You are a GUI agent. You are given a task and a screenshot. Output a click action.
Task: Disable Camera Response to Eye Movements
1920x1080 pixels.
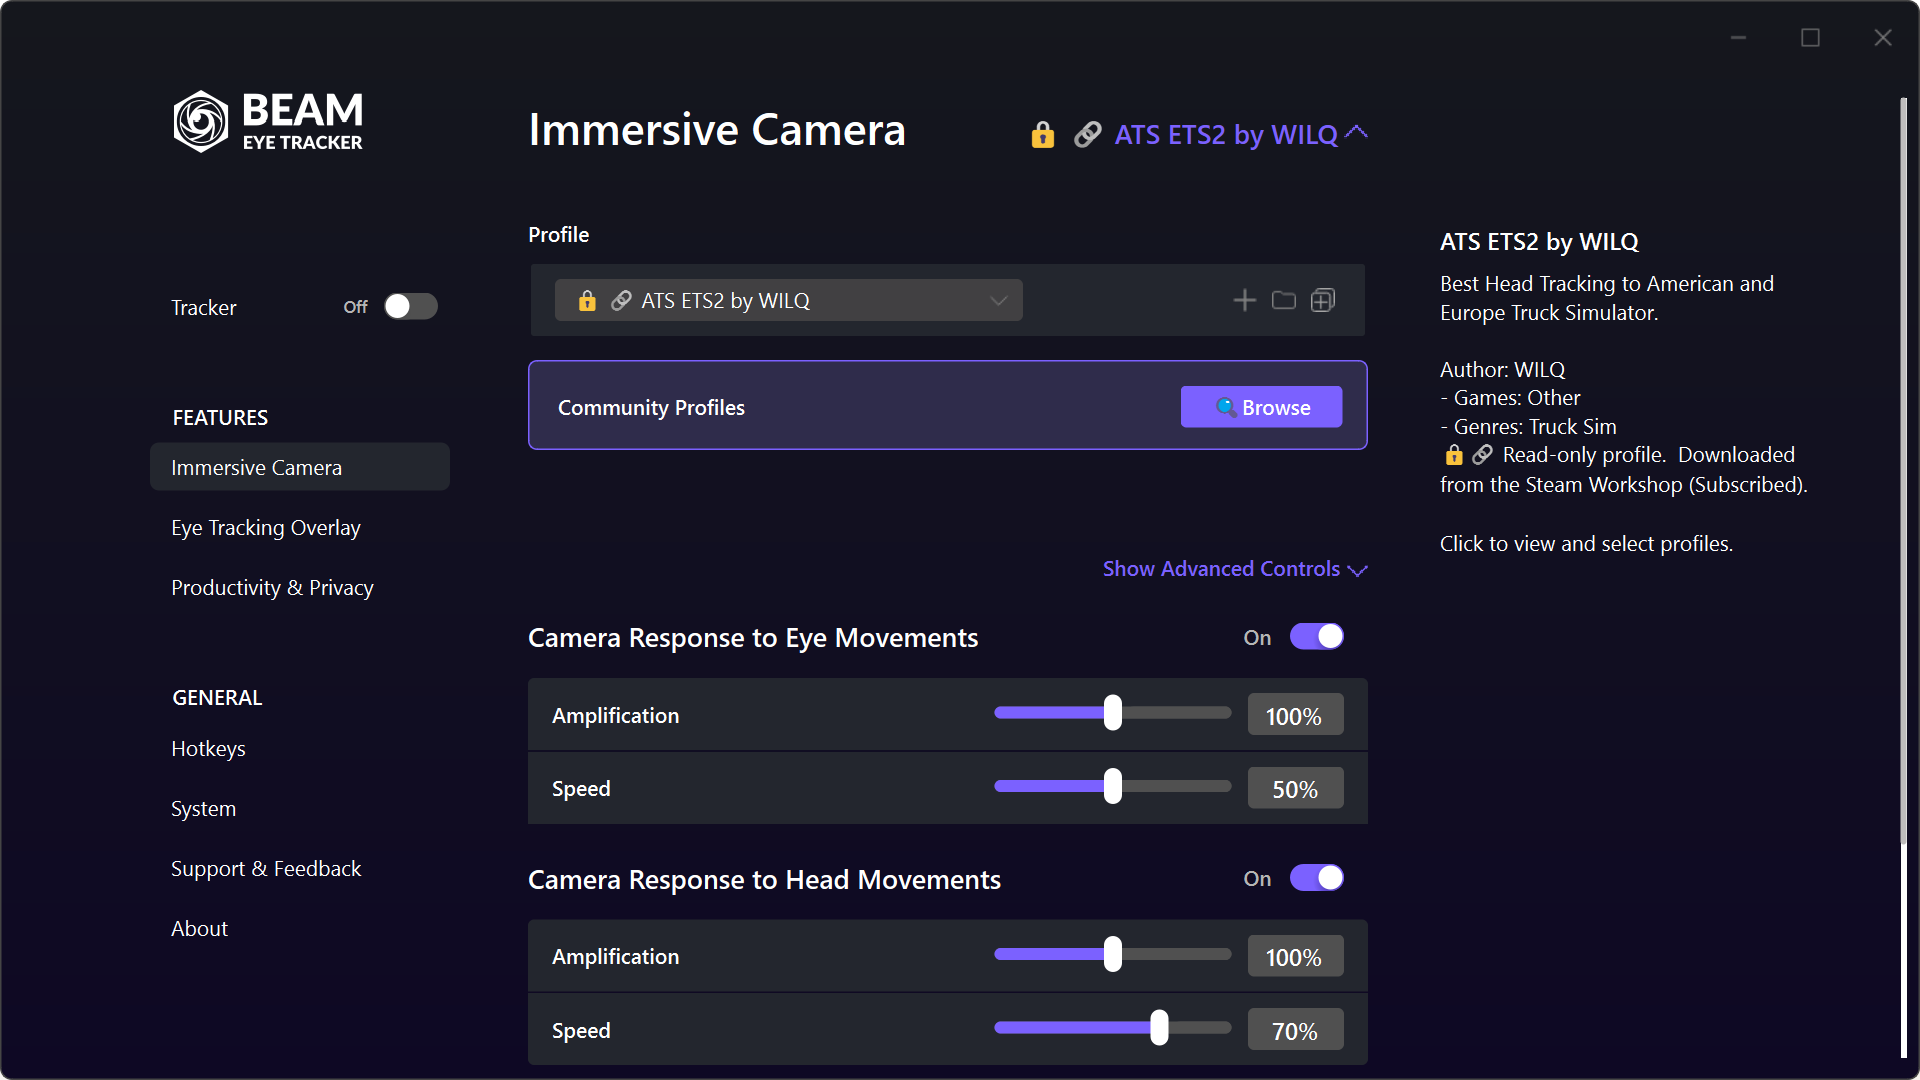1316,637
